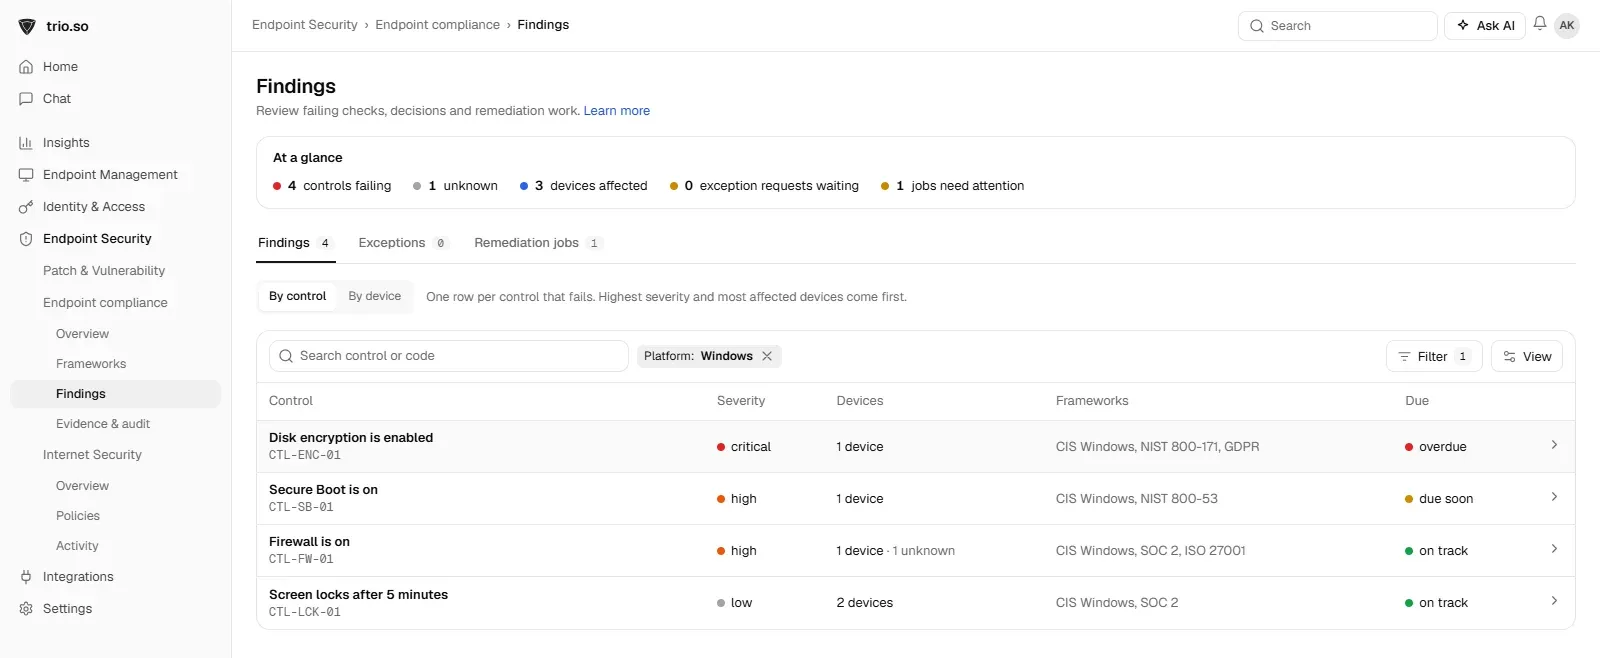
Task: Click the "2 devices" cell
Action: (x=865, y=603)
